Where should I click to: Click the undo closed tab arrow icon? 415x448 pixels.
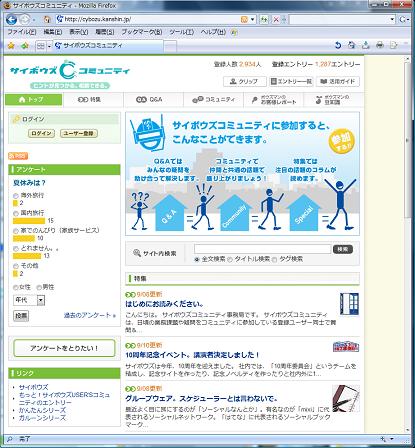click(338, 45)
